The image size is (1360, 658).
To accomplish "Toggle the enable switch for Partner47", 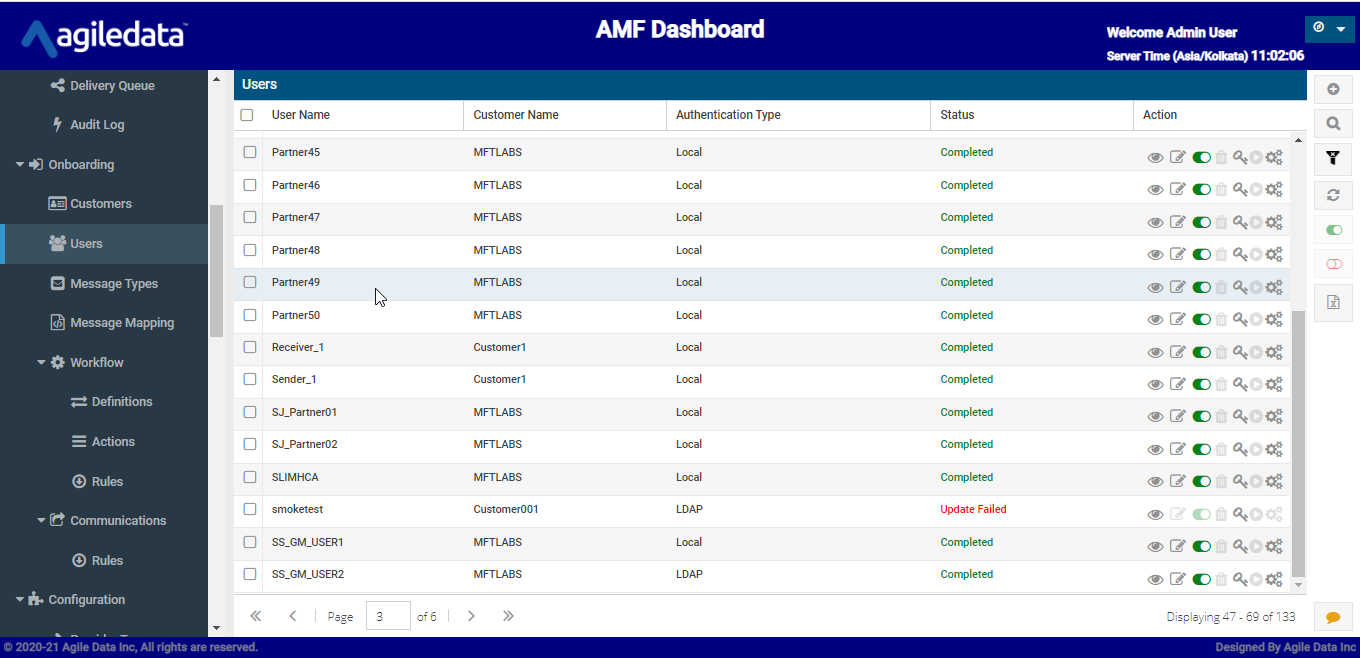I will click(x=1201, y=223).
